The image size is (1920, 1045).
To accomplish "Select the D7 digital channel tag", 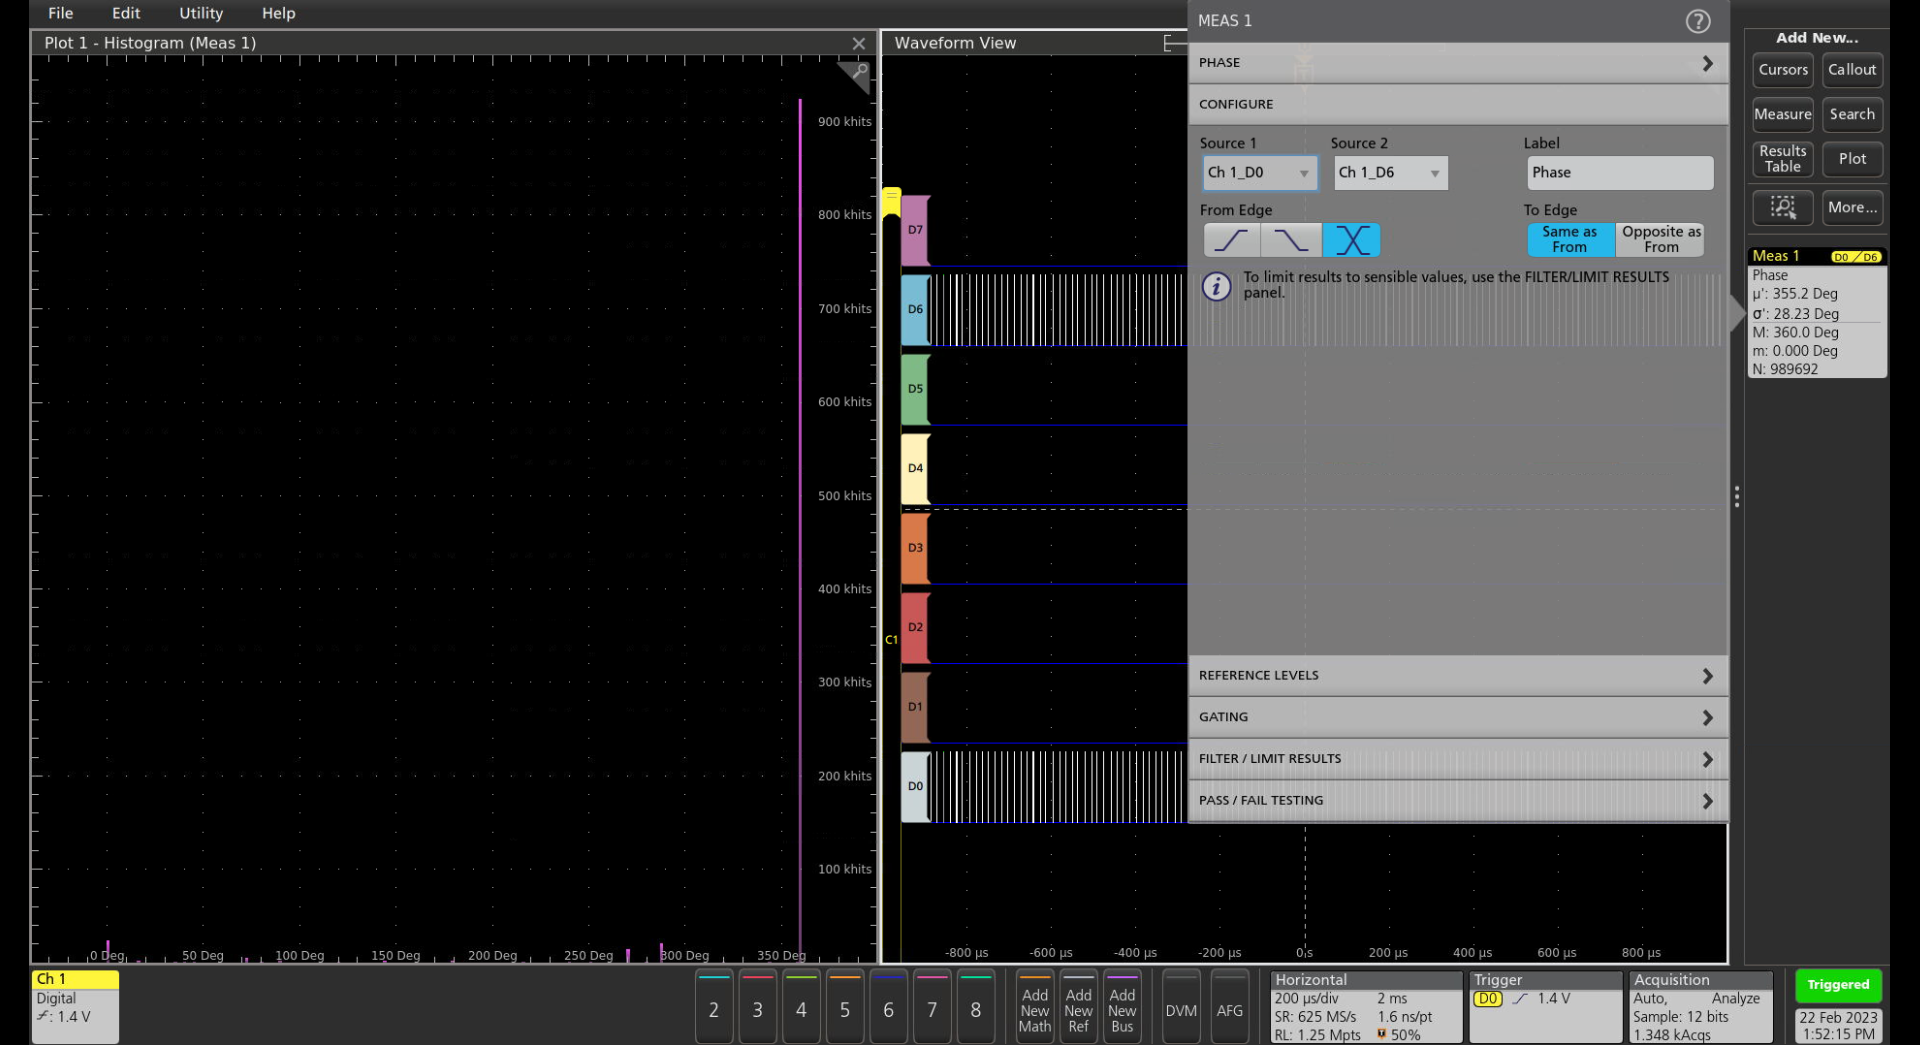I will point(915,230).
